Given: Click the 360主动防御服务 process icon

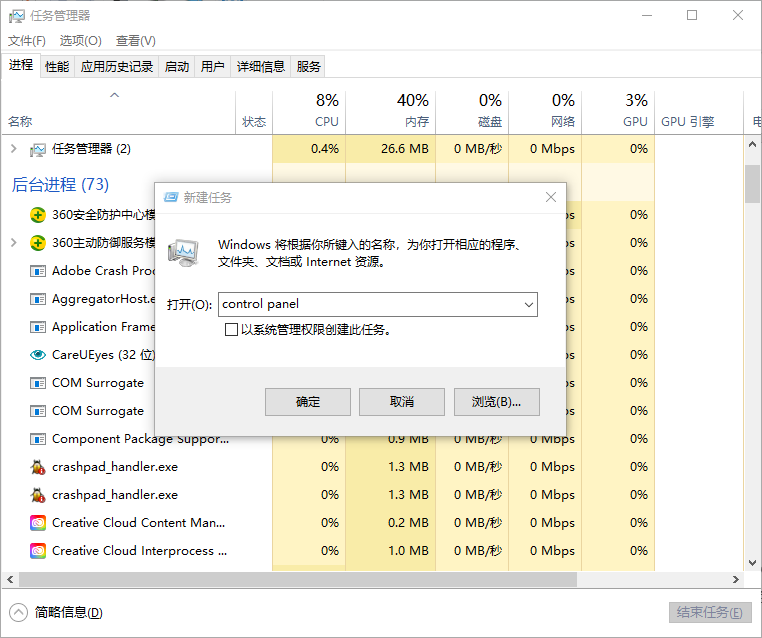Looking at the screenshot, I should [38, 243].
